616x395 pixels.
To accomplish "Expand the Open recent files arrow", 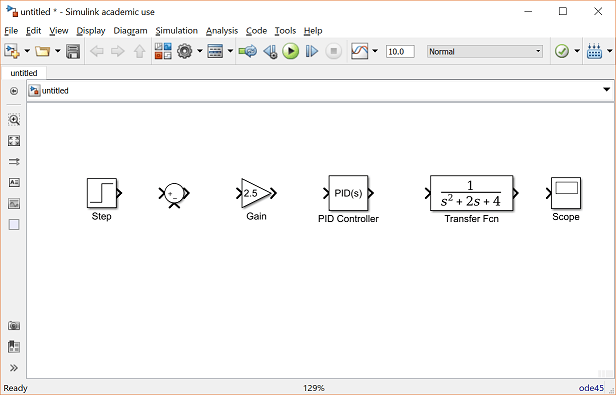I will point(58,51).
